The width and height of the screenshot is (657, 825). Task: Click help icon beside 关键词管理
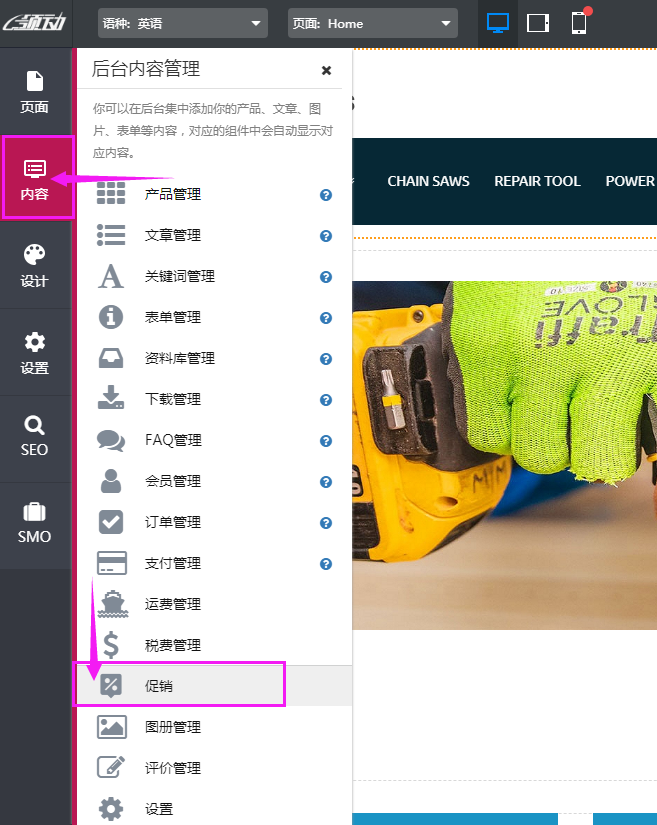click(x=325, y=277)
